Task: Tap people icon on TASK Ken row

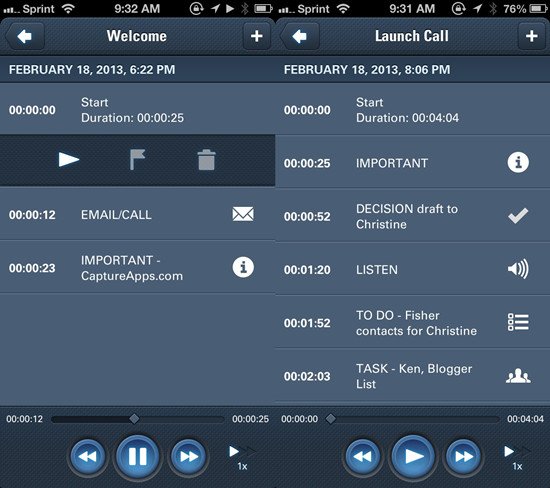Action: click(518, 376)
